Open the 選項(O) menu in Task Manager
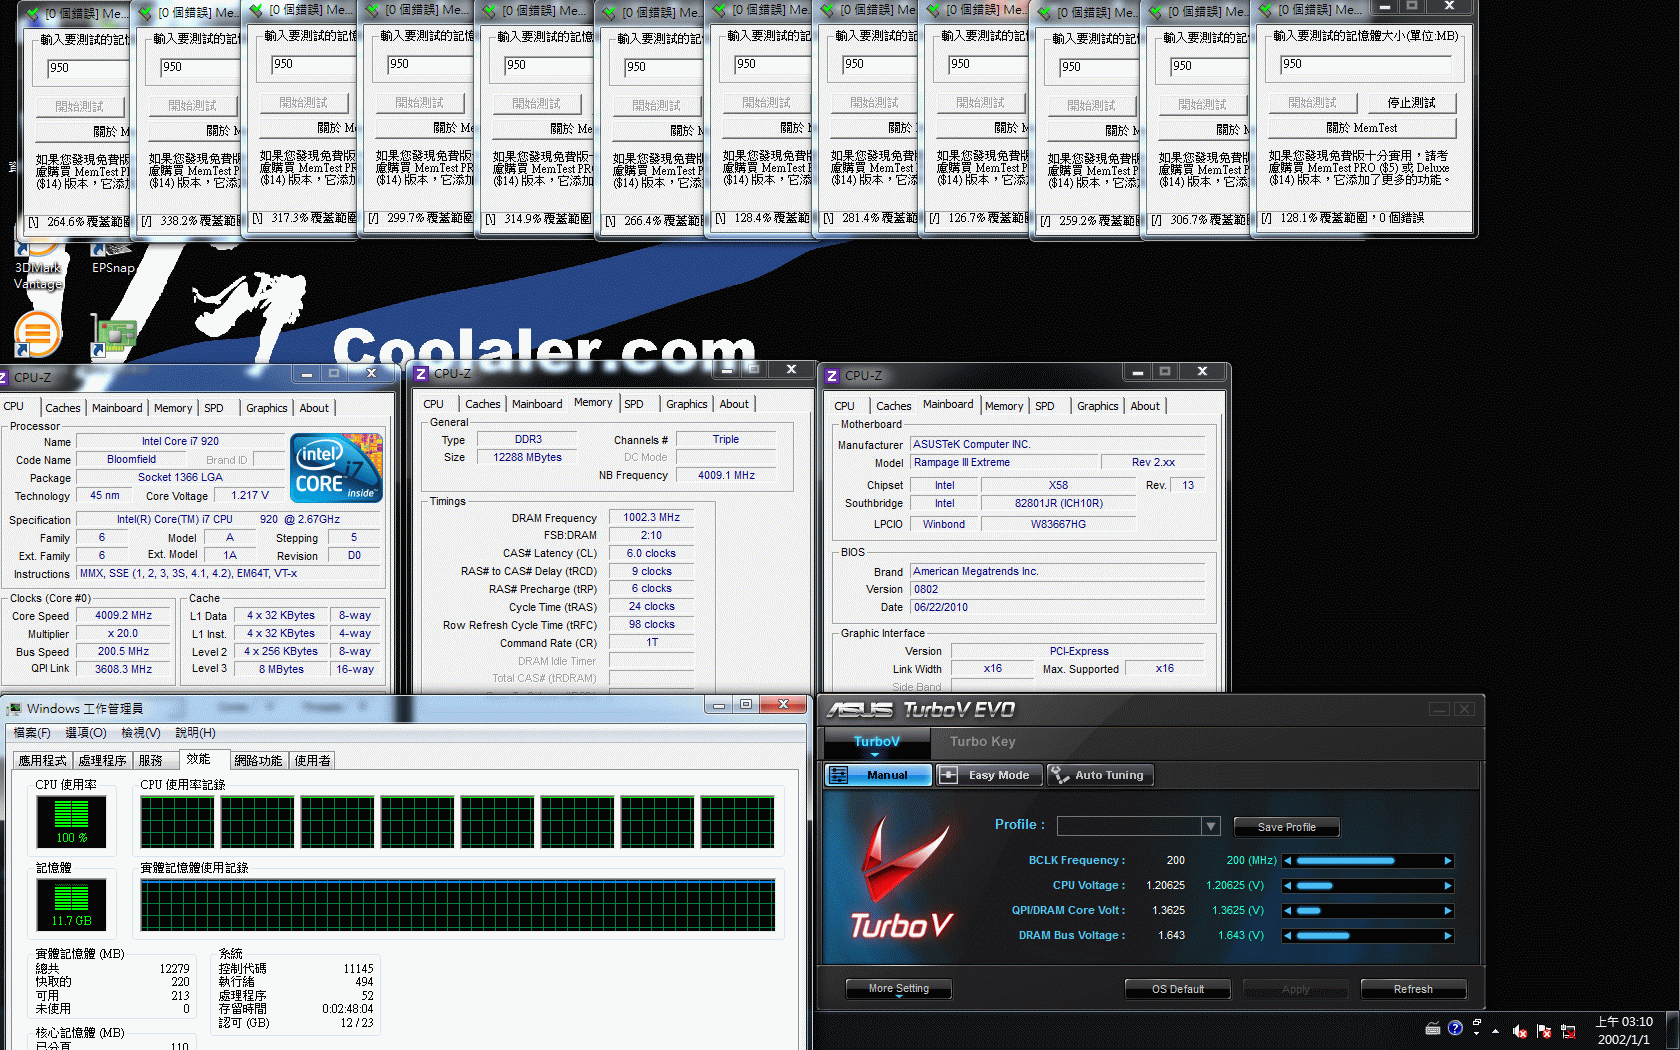This screenshot has height=1050, width=1680. click(86, 733)
